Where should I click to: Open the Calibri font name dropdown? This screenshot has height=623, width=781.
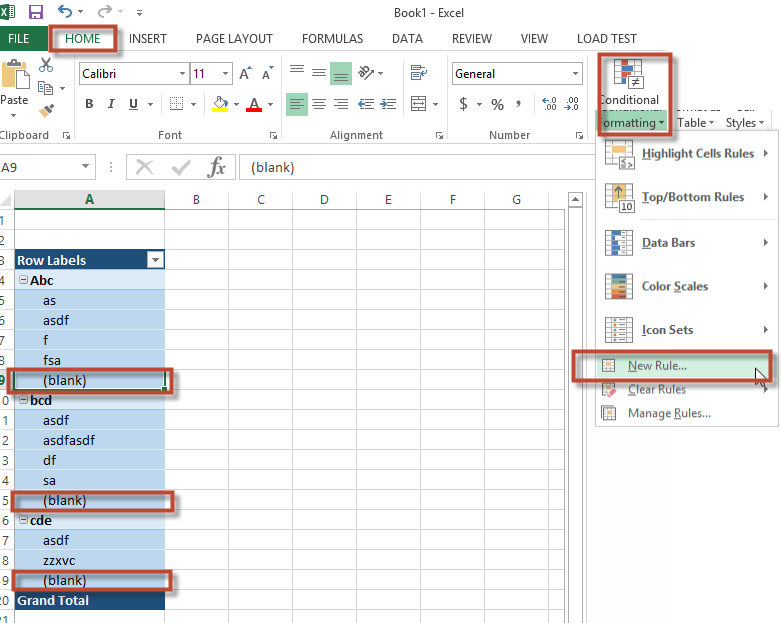pyautogui.click(x=182, y=74)
